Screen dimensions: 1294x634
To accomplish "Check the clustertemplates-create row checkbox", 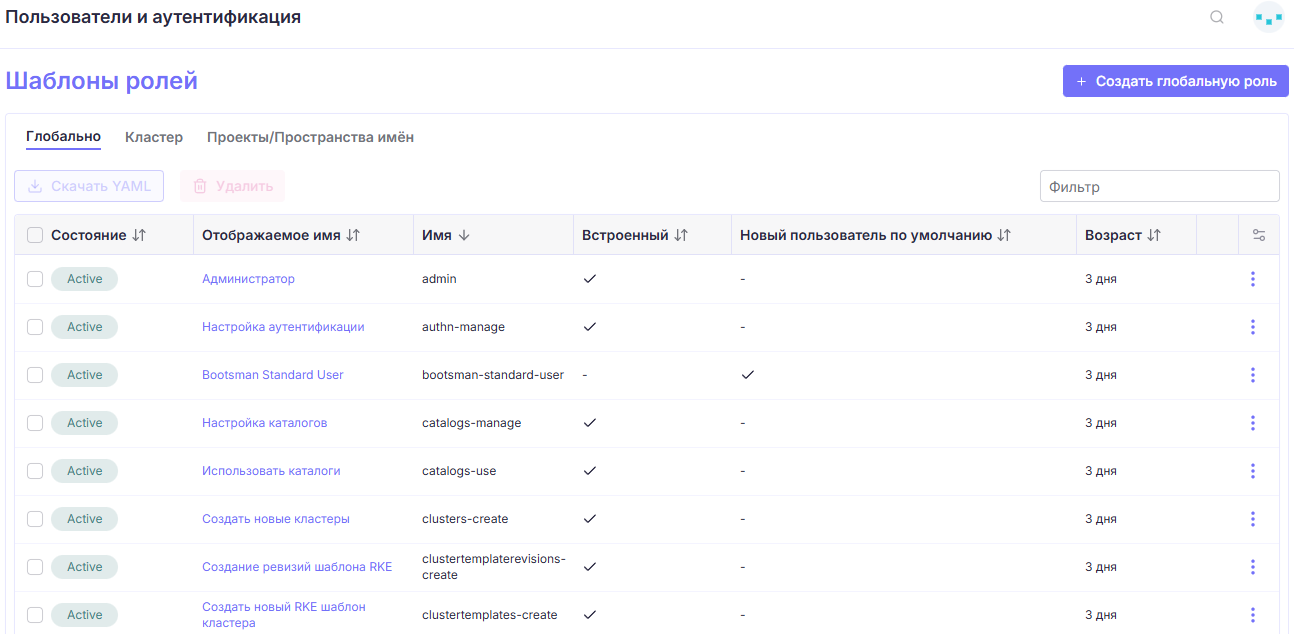I will click(35, 615).
